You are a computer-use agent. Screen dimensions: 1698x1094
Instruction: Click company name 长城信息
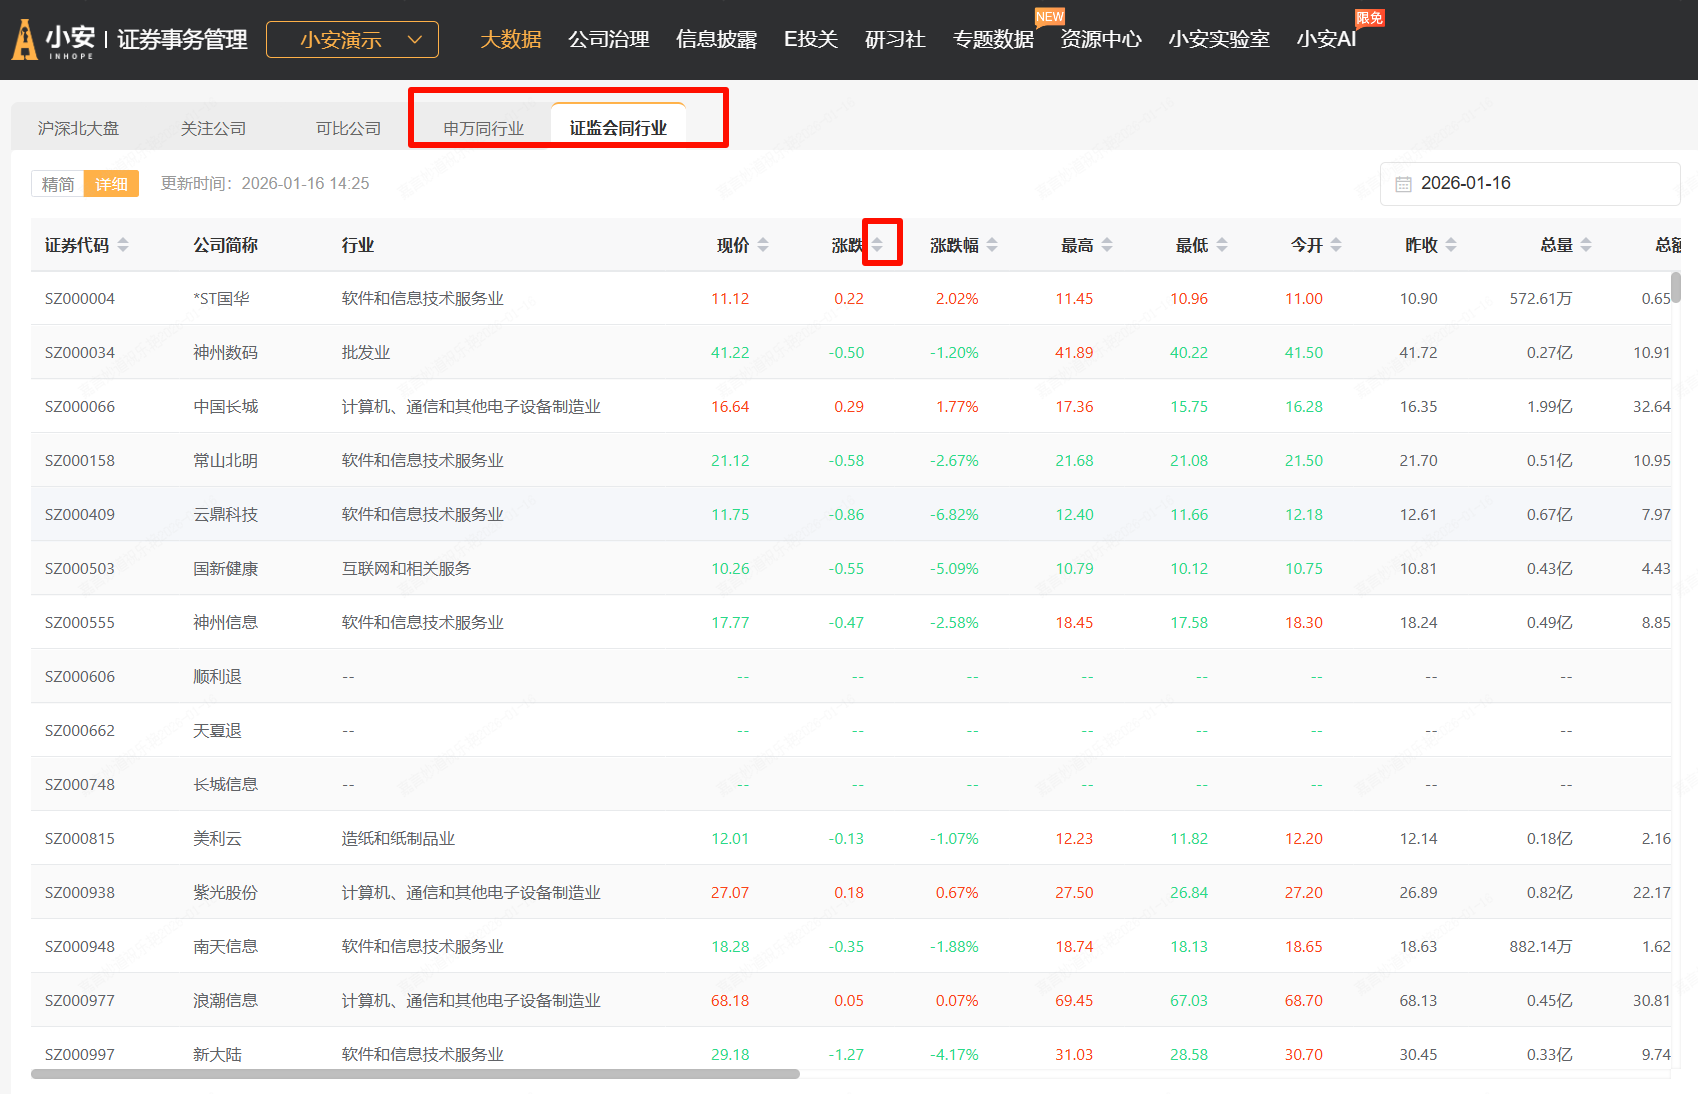225,784
